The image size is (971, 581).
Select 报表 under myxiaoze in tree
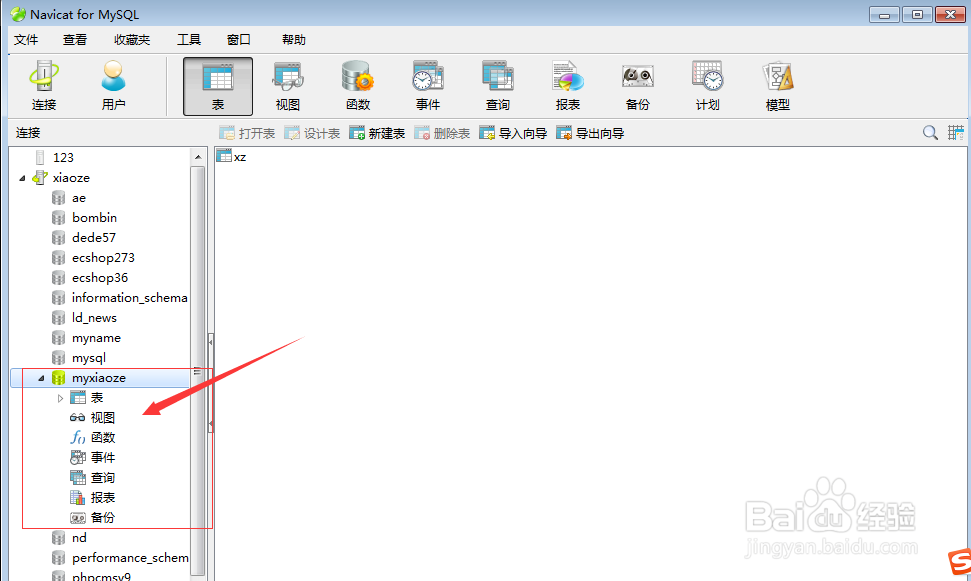click(x=102, y=498)
